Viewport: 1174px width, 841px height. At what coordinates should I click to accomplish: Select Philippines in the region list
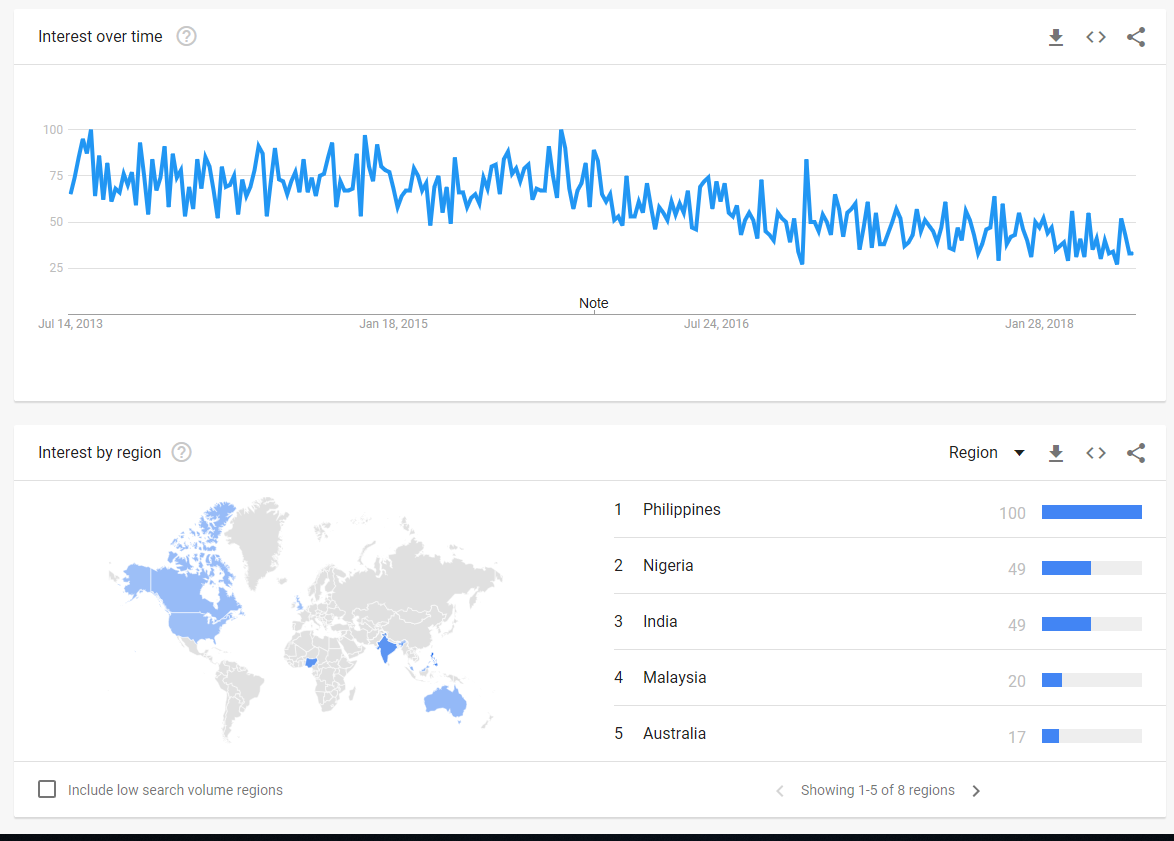pos(681,510)
